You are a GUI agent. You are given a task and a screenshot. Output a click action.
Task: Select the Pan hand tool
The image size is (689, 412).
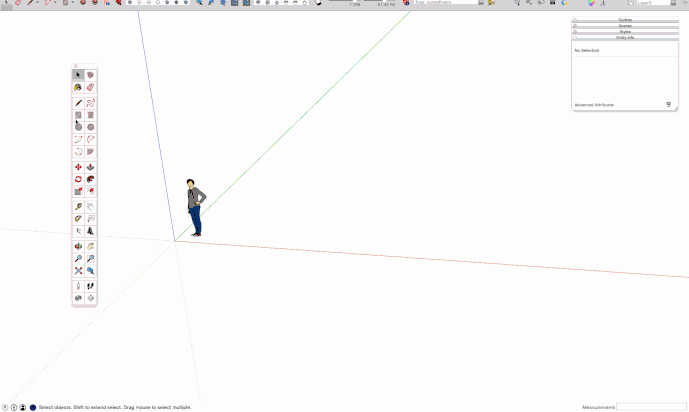(91, 247)
